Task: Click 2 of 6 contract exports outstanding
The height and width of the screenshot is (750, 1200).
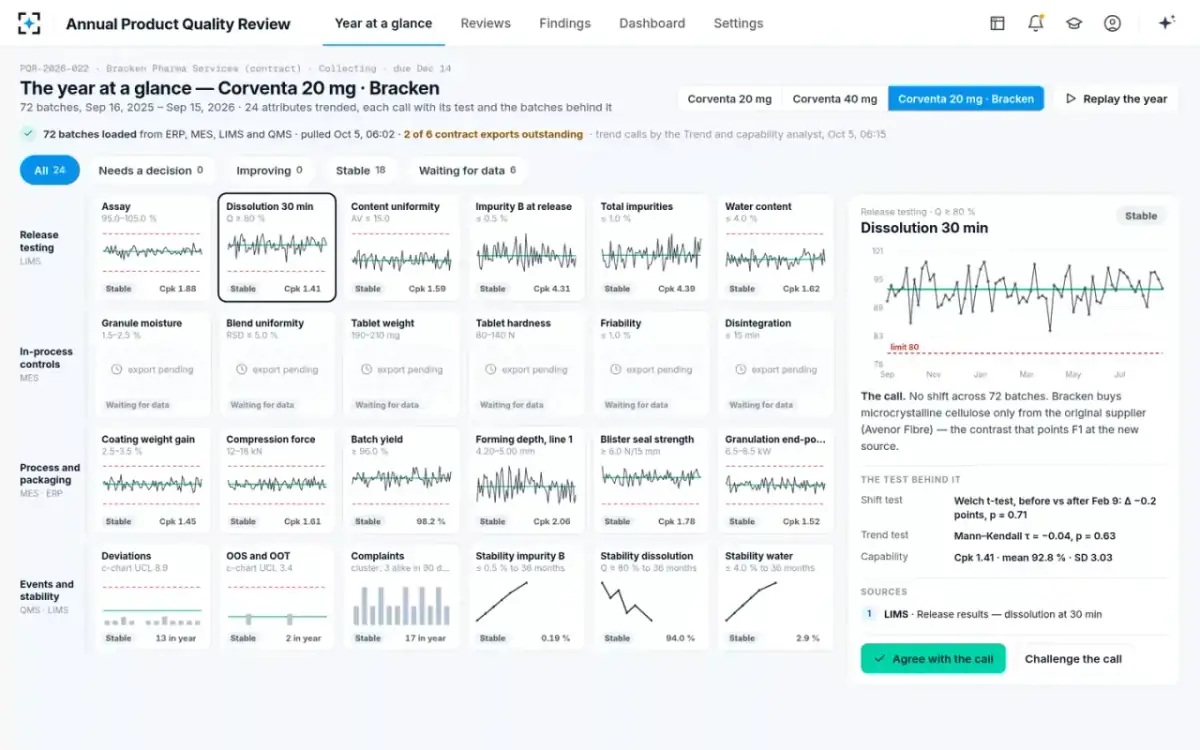Action: coord(493,134)
